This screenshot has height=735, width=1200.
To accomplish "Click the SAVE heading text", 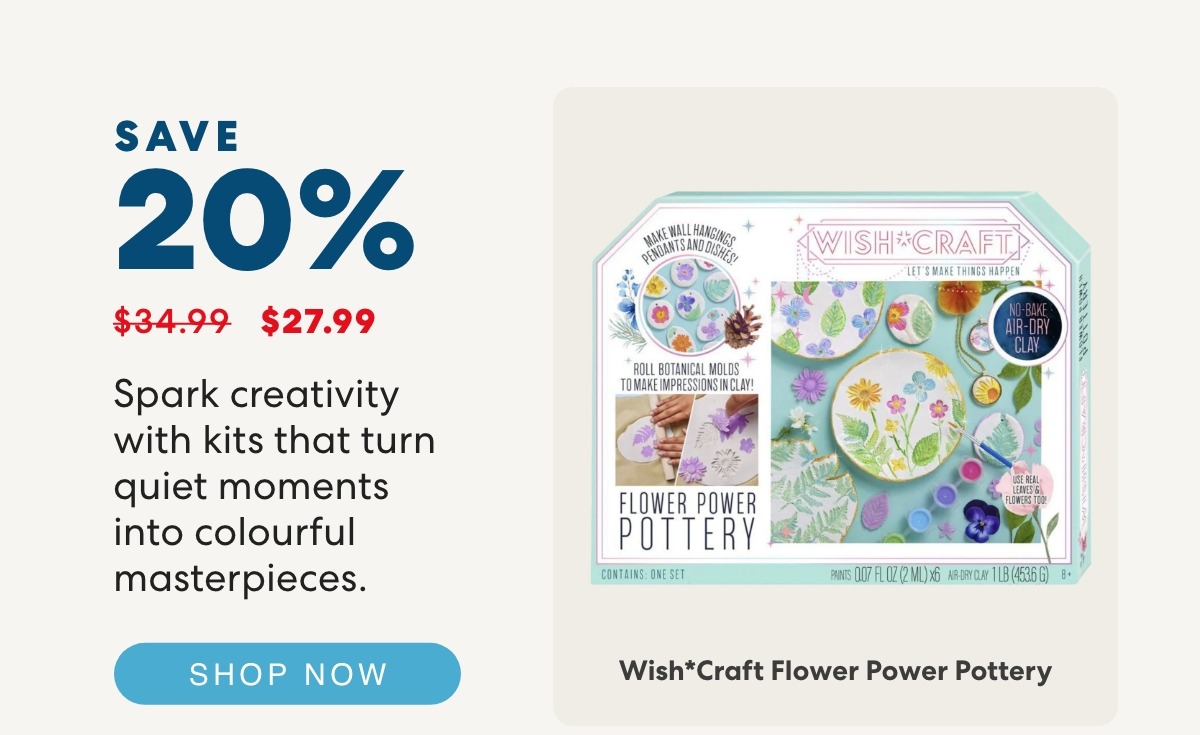I will click(178, 137).
